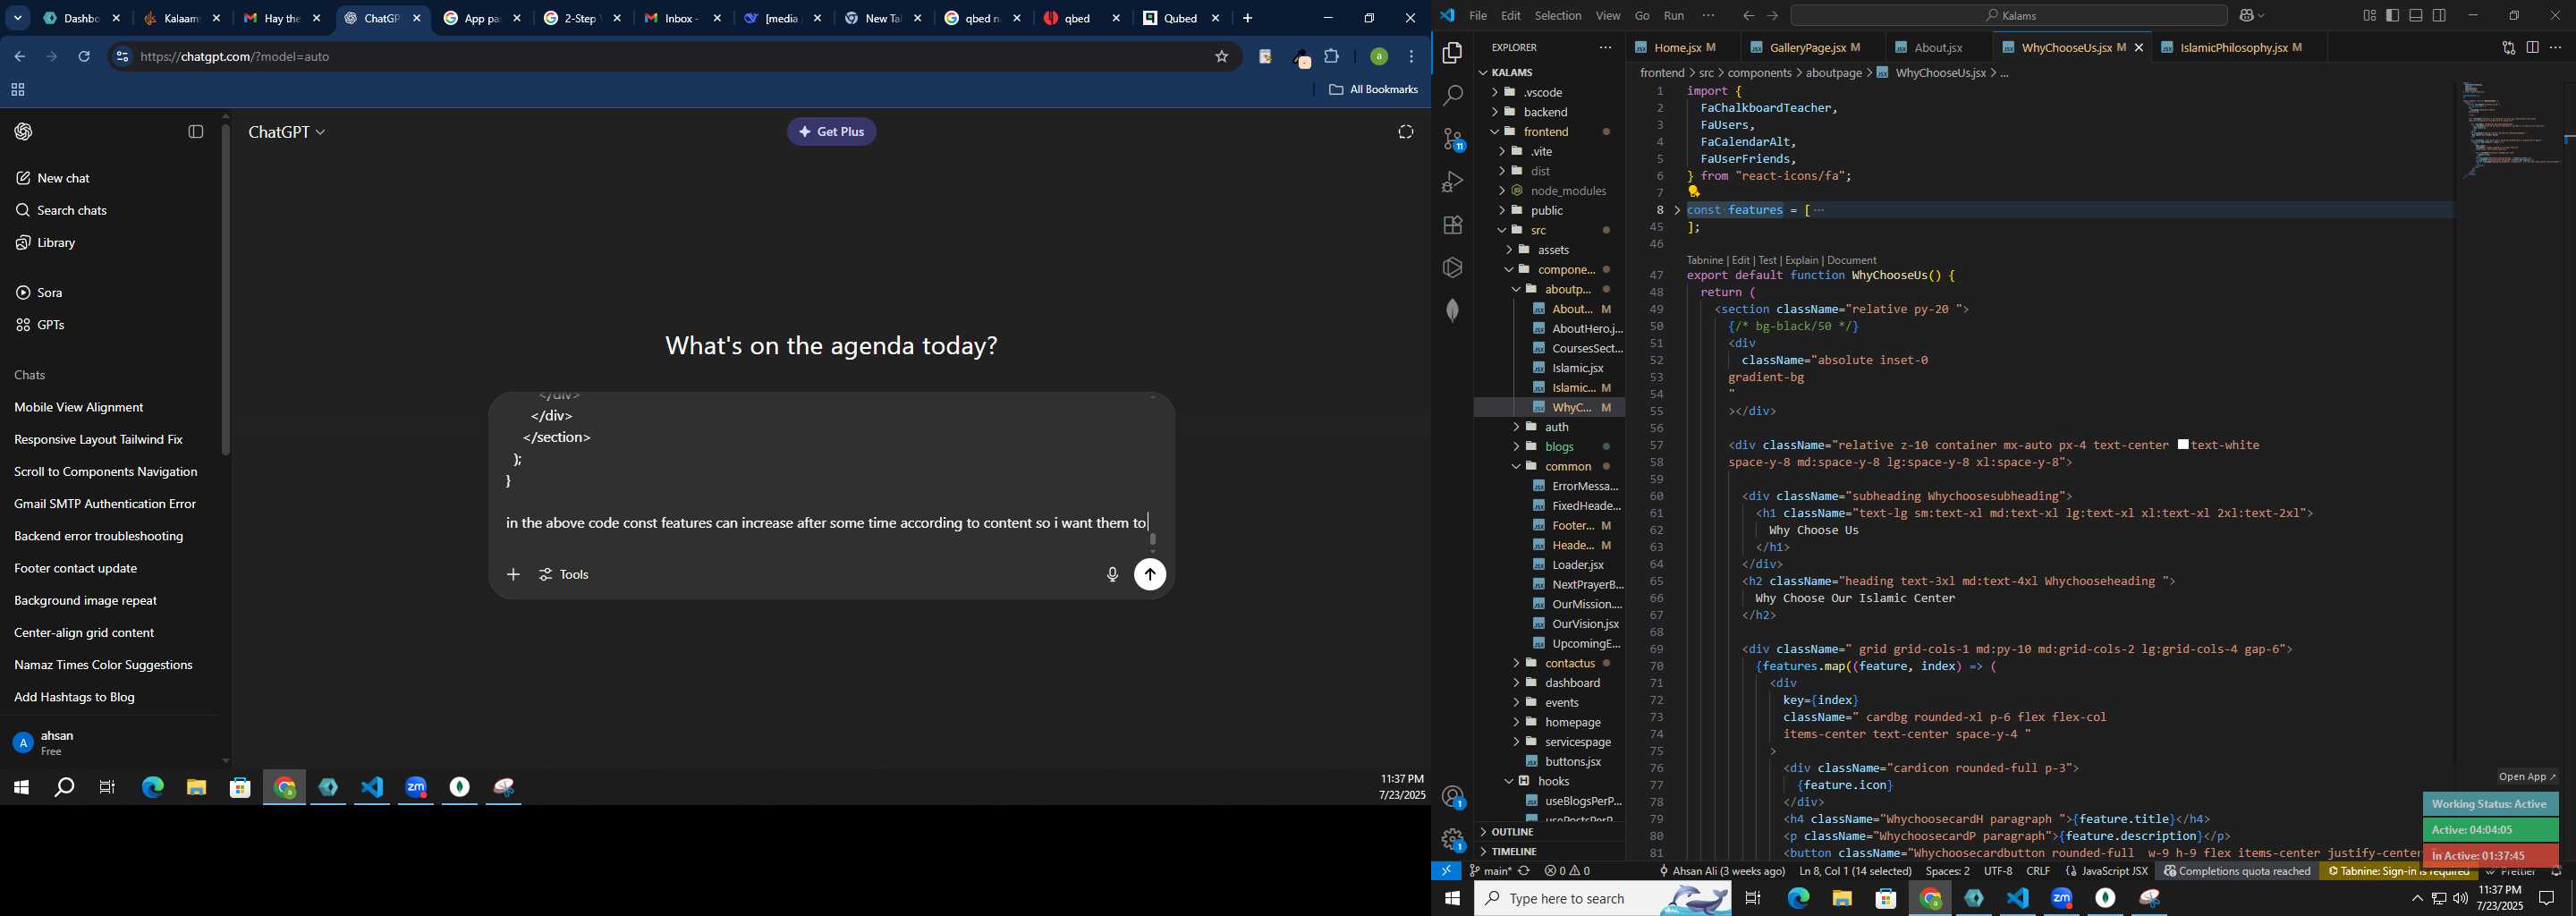2576x916 pixels.
Task: Open Selection menu in VS Code
Action: pyautogui.click(x=1558, y=16)
